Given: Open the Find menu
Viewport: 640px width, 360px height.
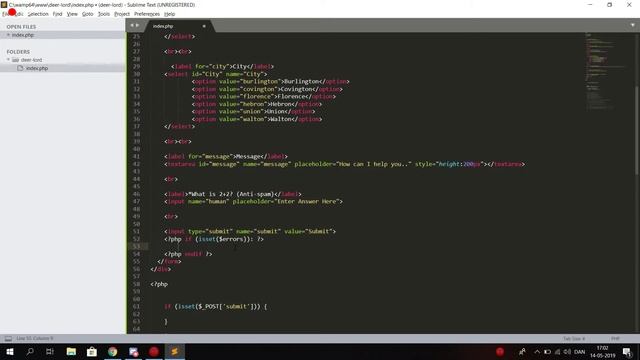Looking at the screenshot, I should coord(57,14).
